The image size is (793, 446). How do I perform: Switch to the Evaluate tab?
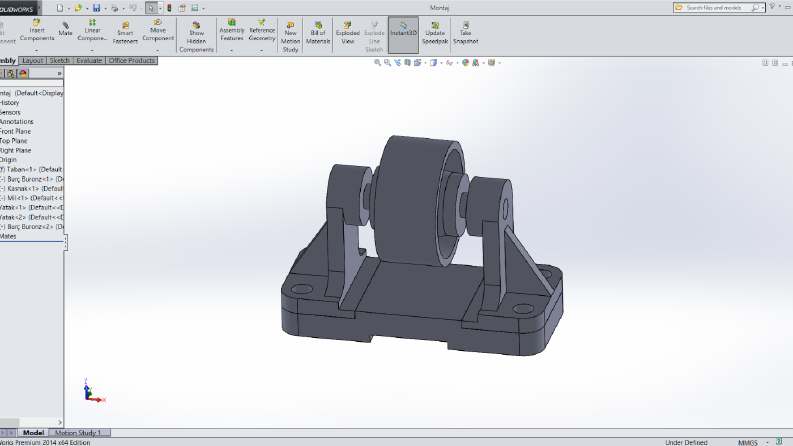[89, 61]
